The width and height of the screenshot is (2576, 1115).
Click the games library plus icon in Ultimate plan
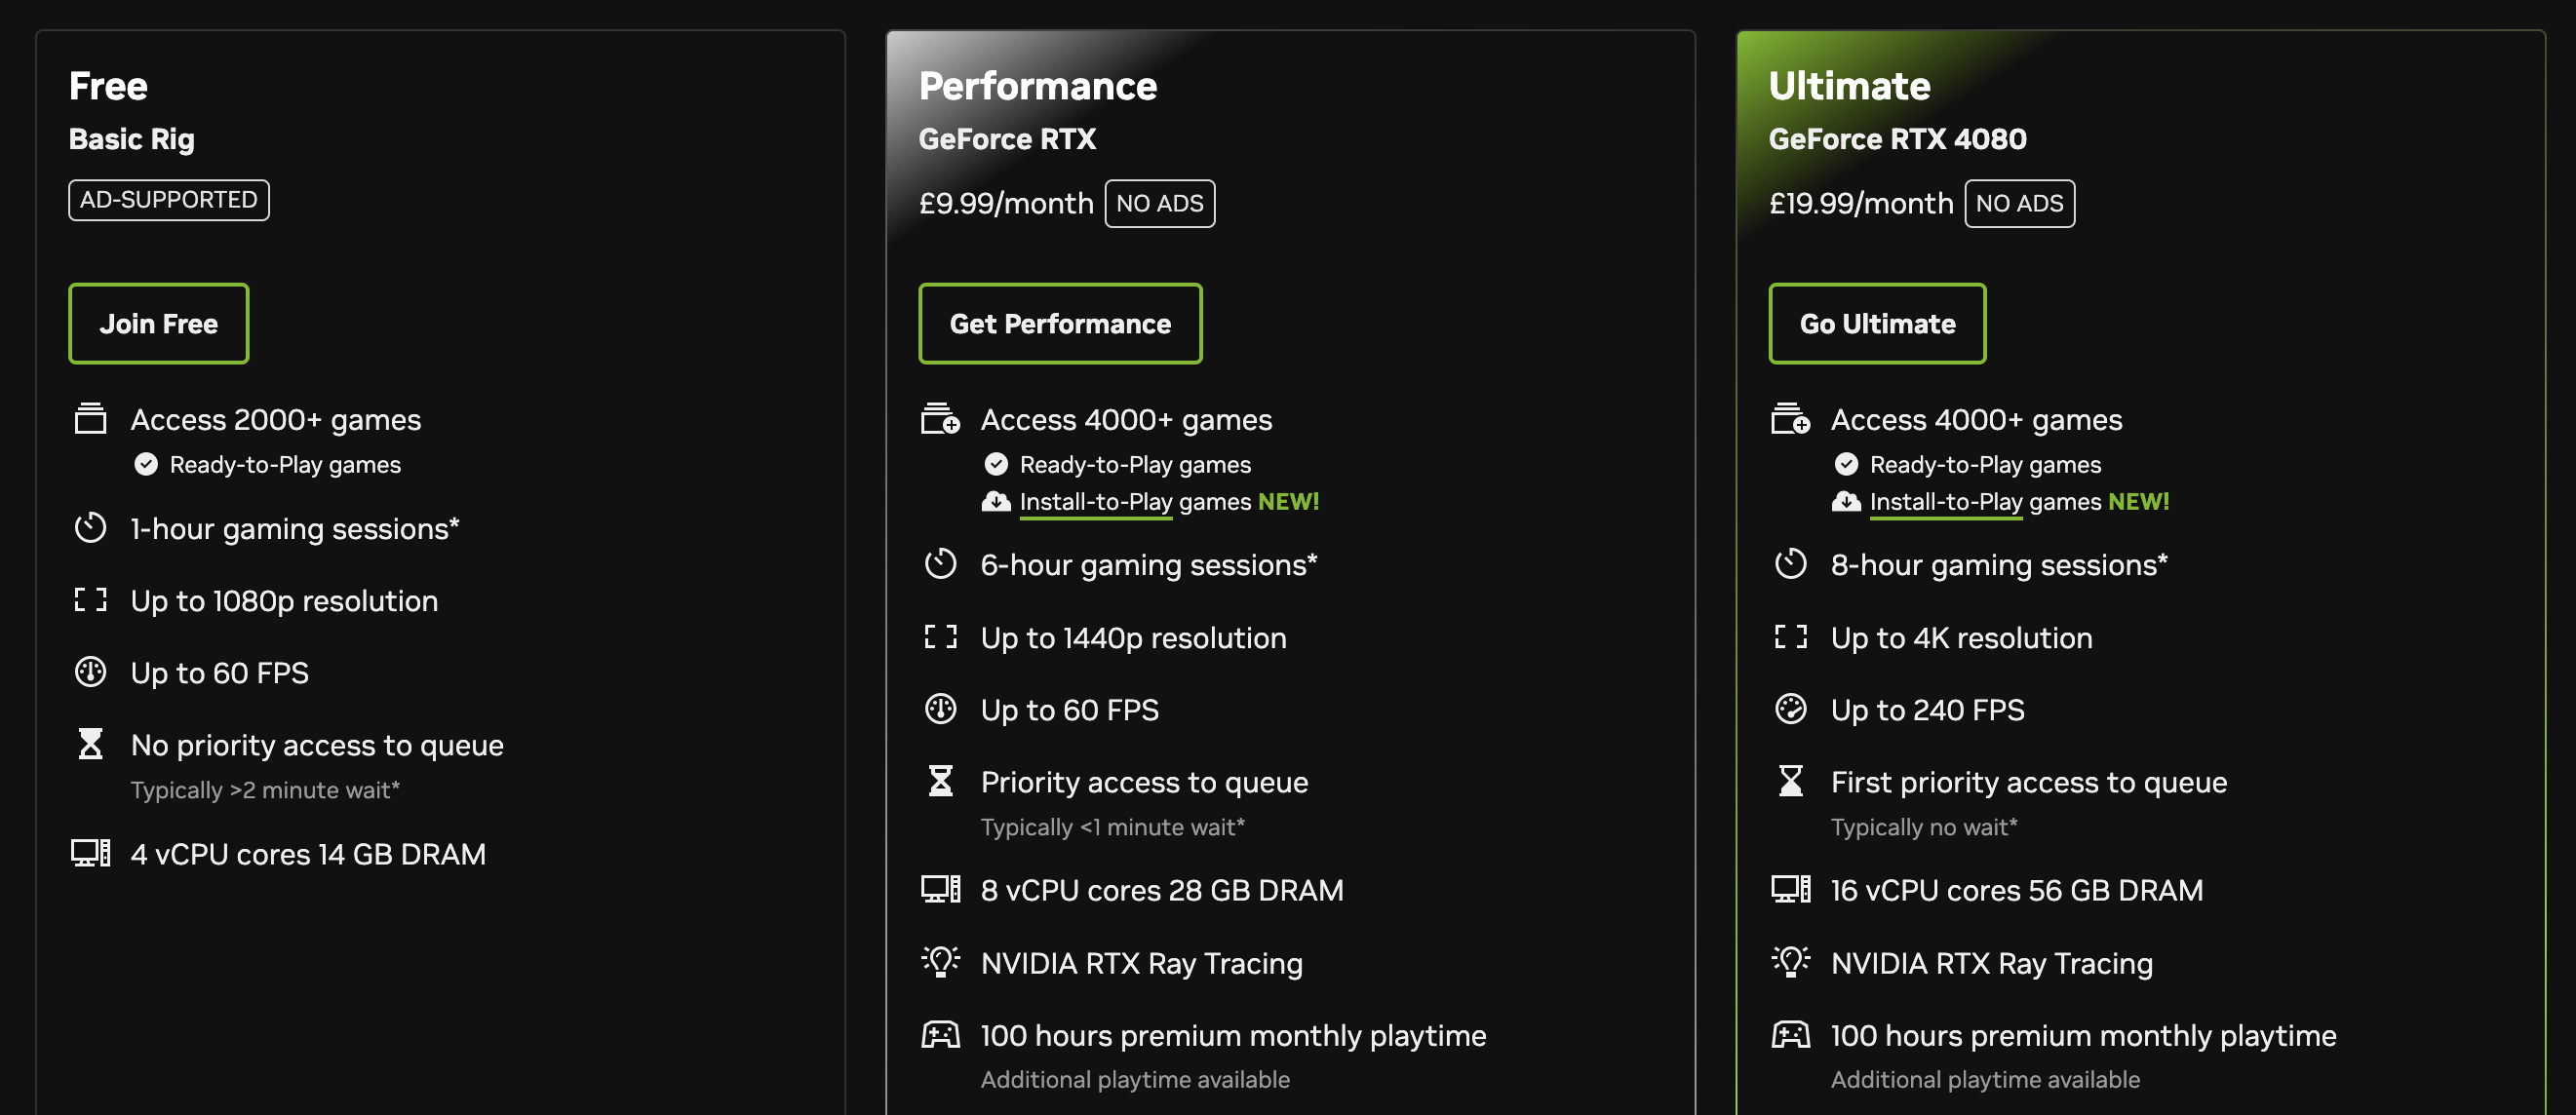click(1790, 419)
